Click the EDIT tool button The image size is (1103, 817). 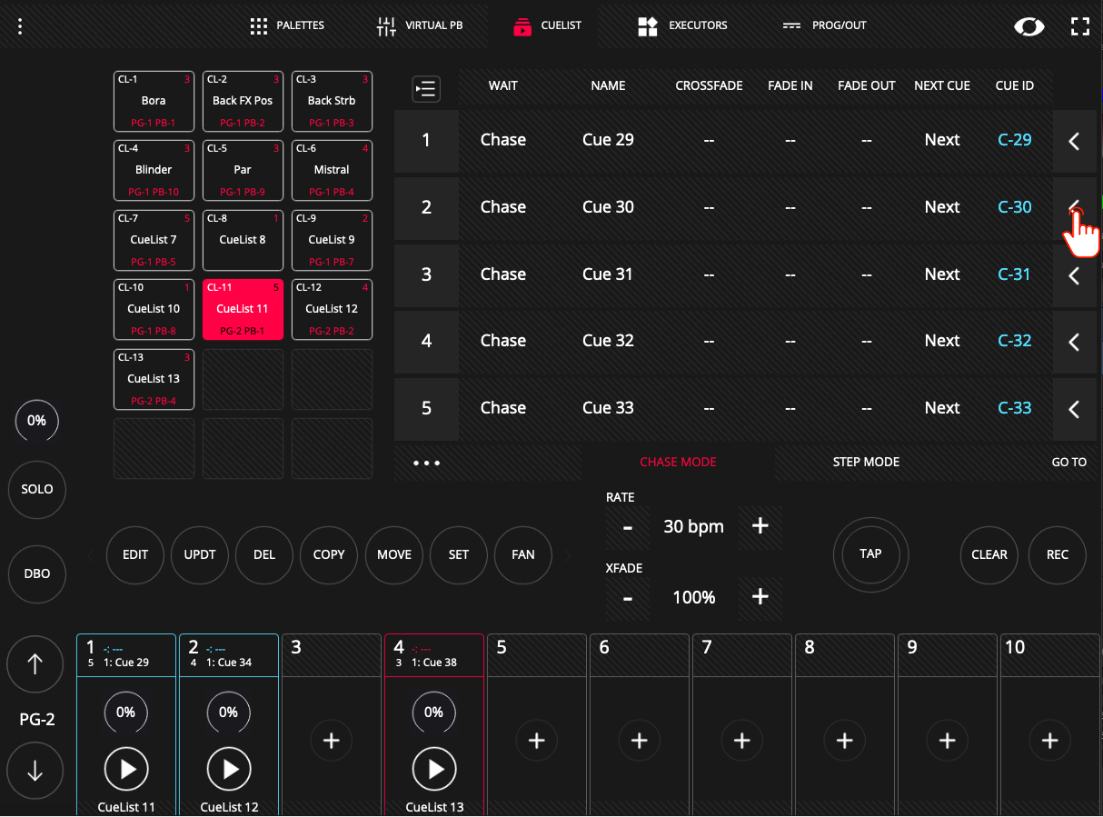point(135,555)
